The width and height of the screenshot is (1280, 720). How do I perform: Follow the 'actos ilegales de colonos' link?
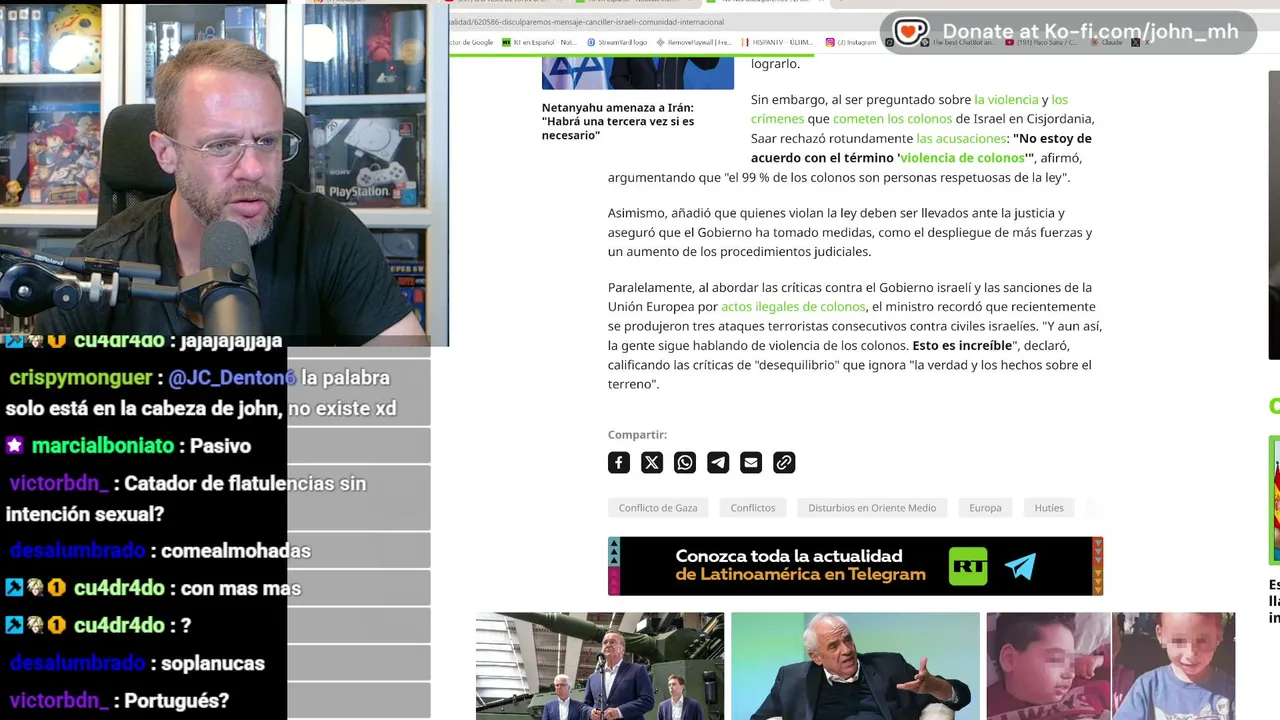793,307
